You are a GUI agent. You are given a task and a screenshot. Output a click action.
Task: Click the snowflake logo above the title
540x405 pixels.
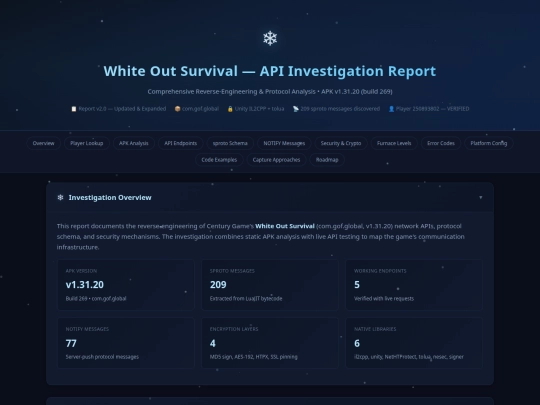click(270, 38)
